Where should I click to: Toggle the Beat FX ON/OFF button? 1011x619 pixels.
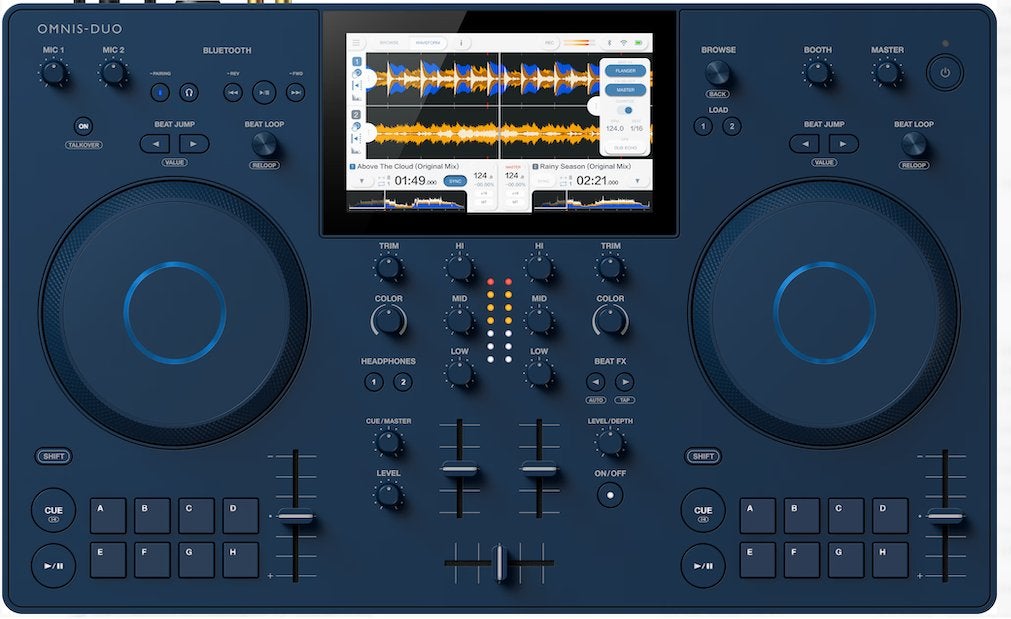[x=610, y=495]
